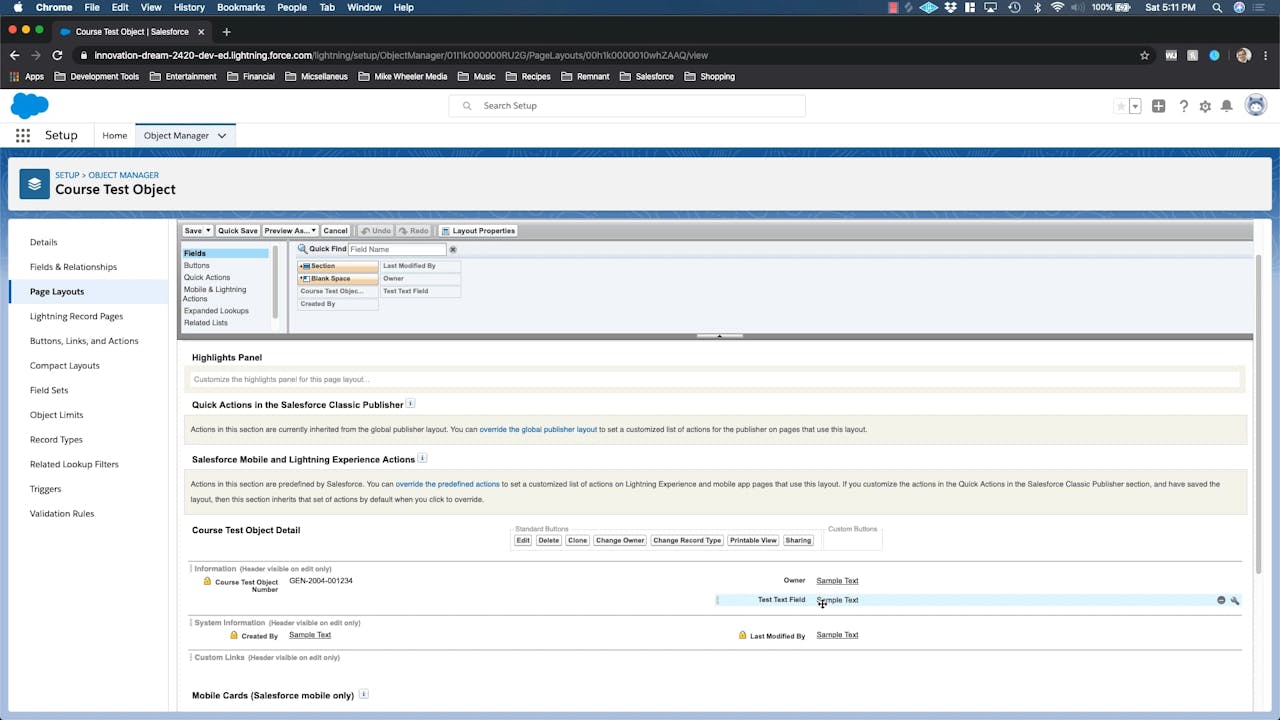Follow the override the global publisher layout link

coord(538,429)
